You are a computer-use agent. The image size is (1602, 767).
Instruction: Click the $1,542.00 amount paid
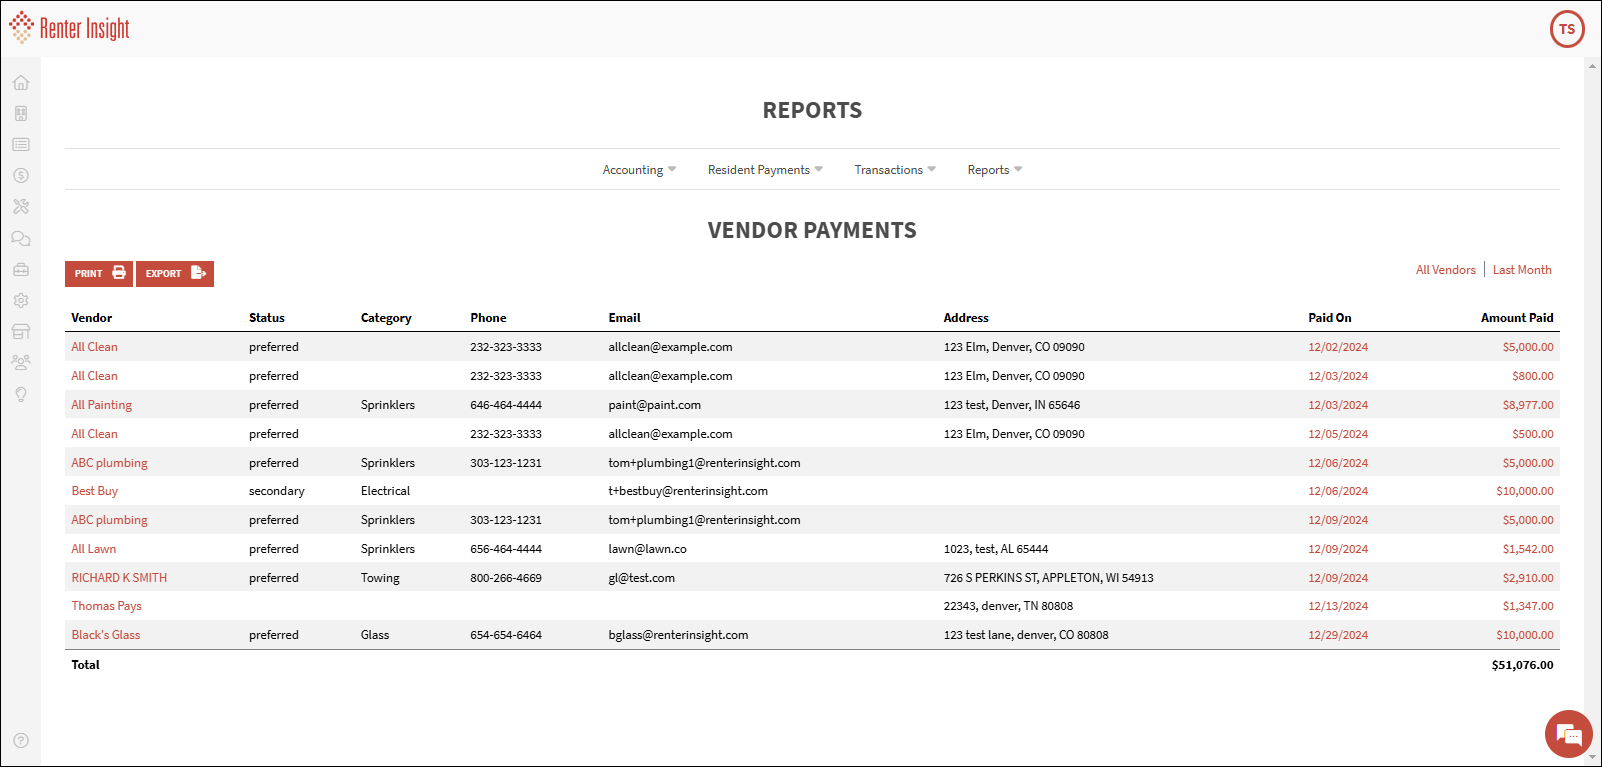(x=1528, y=549)
